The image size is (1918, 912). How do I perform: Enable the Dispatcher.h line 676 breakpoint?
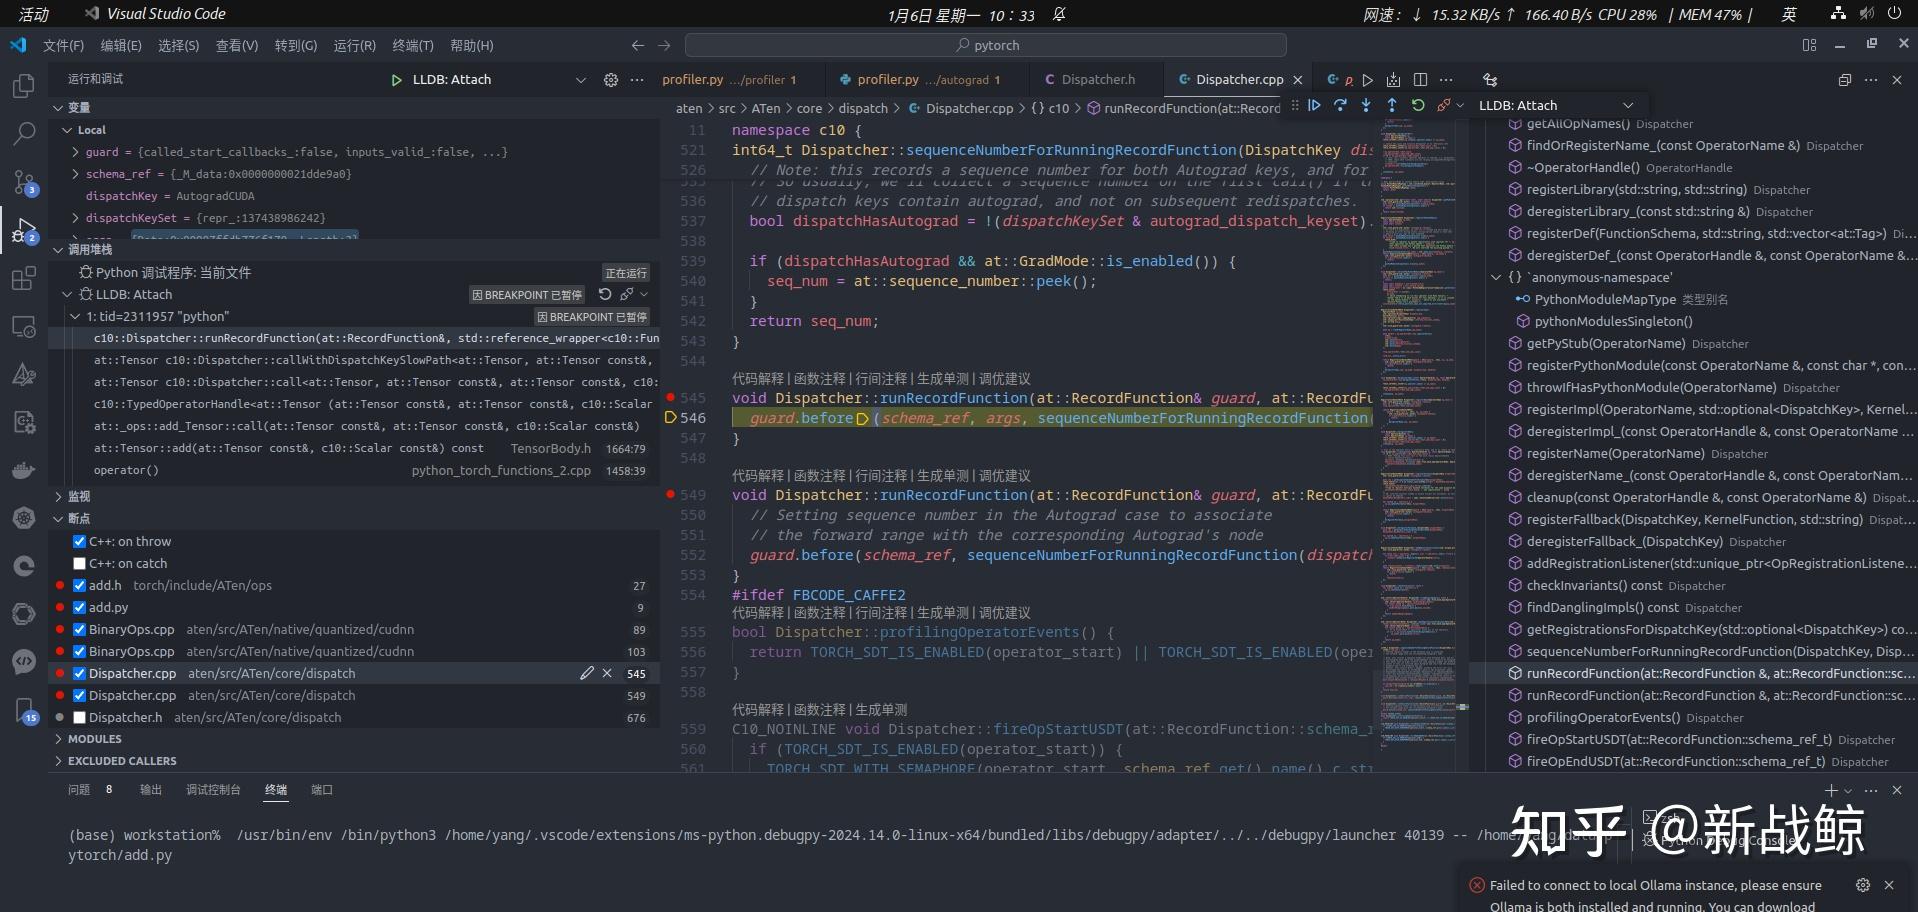tap(80, 717)
